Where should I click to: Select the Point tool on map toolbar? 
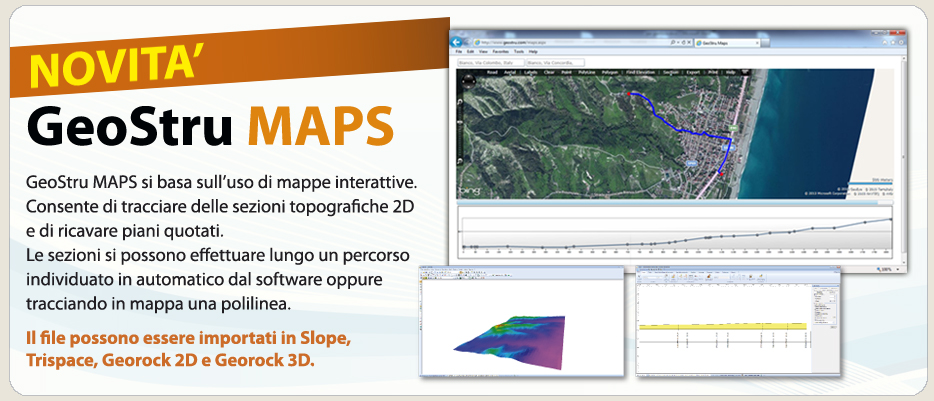point(566,73)
